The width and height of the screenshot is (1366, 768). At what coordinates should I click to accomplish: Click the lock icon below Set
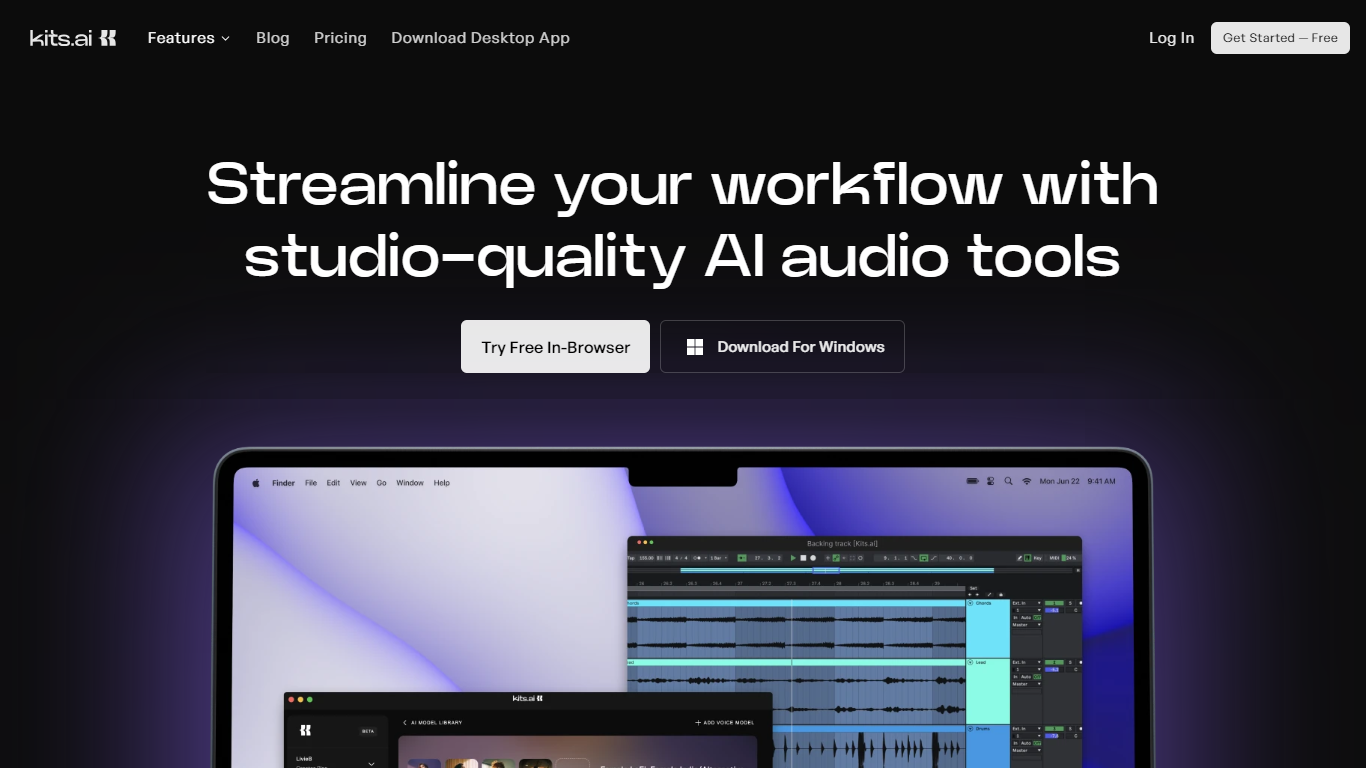tap(1001, 595)
